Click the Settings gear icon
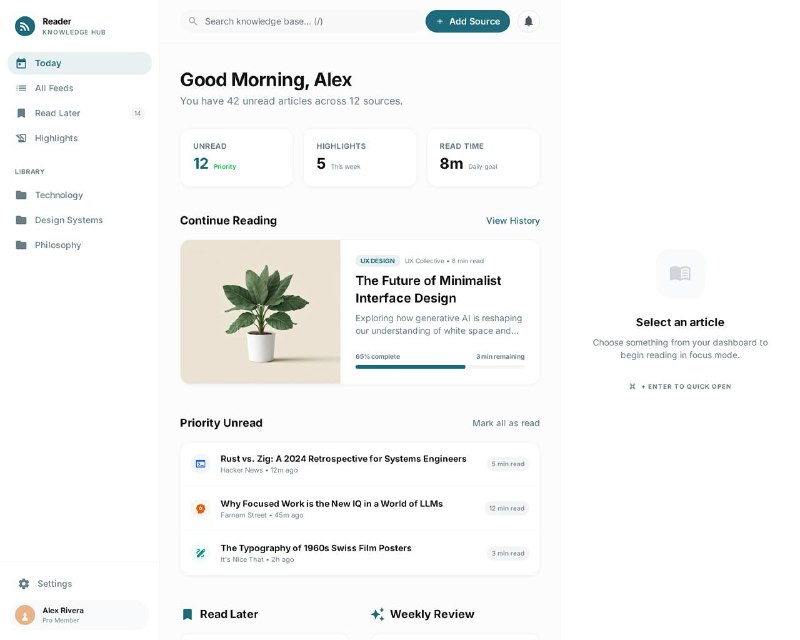Image resolution: width=800 pixels, height=640 pixels. [x=23, y=583]
